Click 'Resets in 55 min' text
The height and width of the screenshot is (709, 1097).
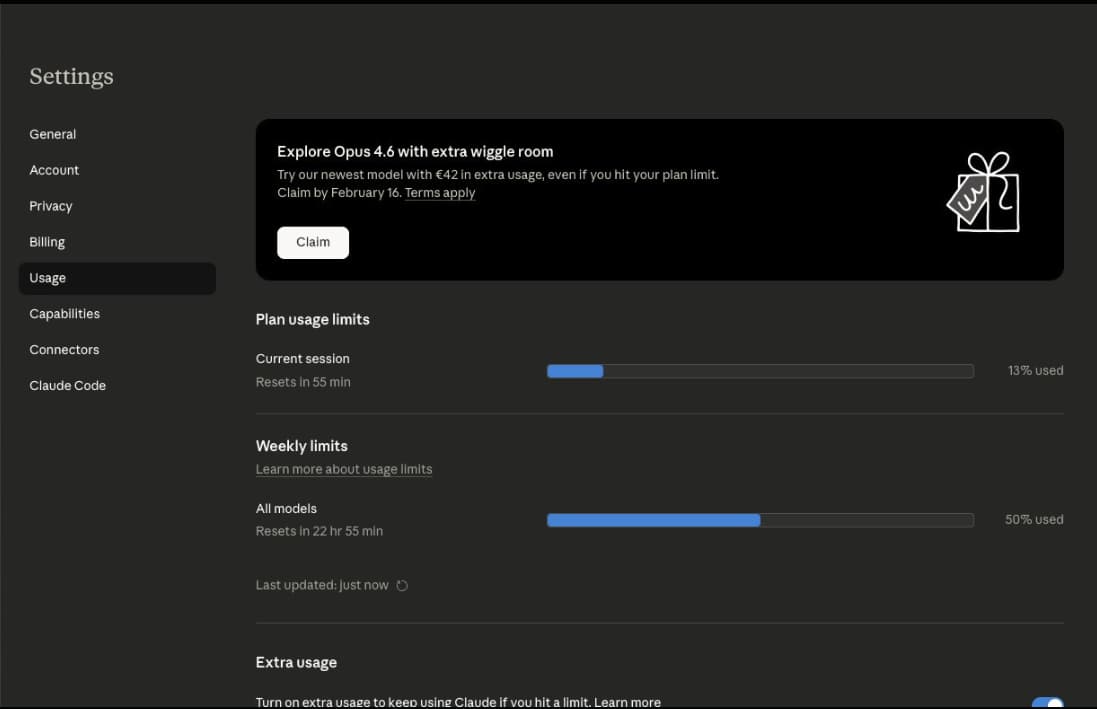[303, 382]
